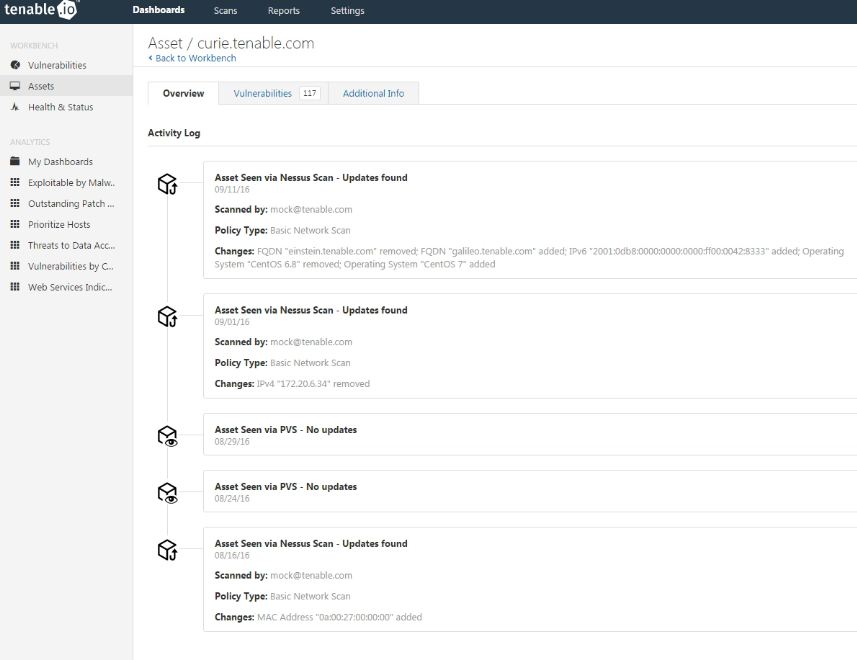Click the My Dashboards folder icon
857x660 pixels.
pos(15,161)
